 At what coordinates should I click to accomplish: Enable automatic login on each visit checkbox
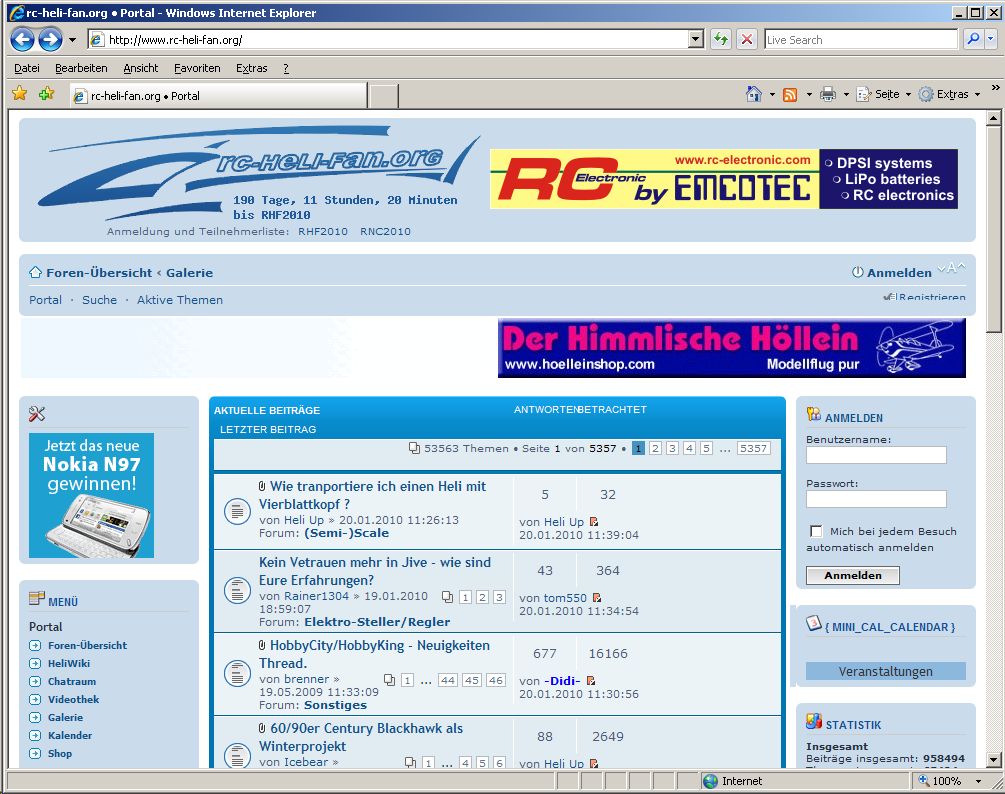[x=816, y=531]
